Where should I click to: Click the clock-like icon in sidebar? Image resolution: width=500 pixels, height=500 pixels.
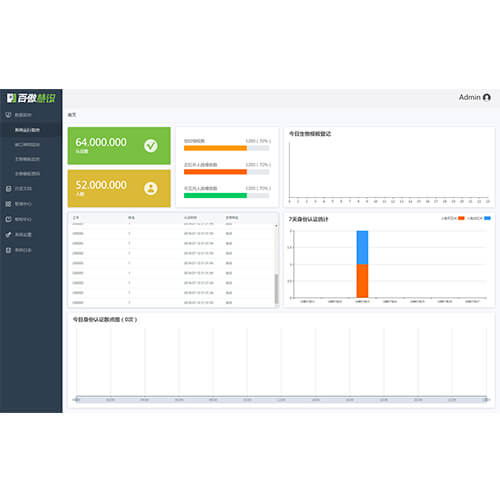tap(9, 219)
